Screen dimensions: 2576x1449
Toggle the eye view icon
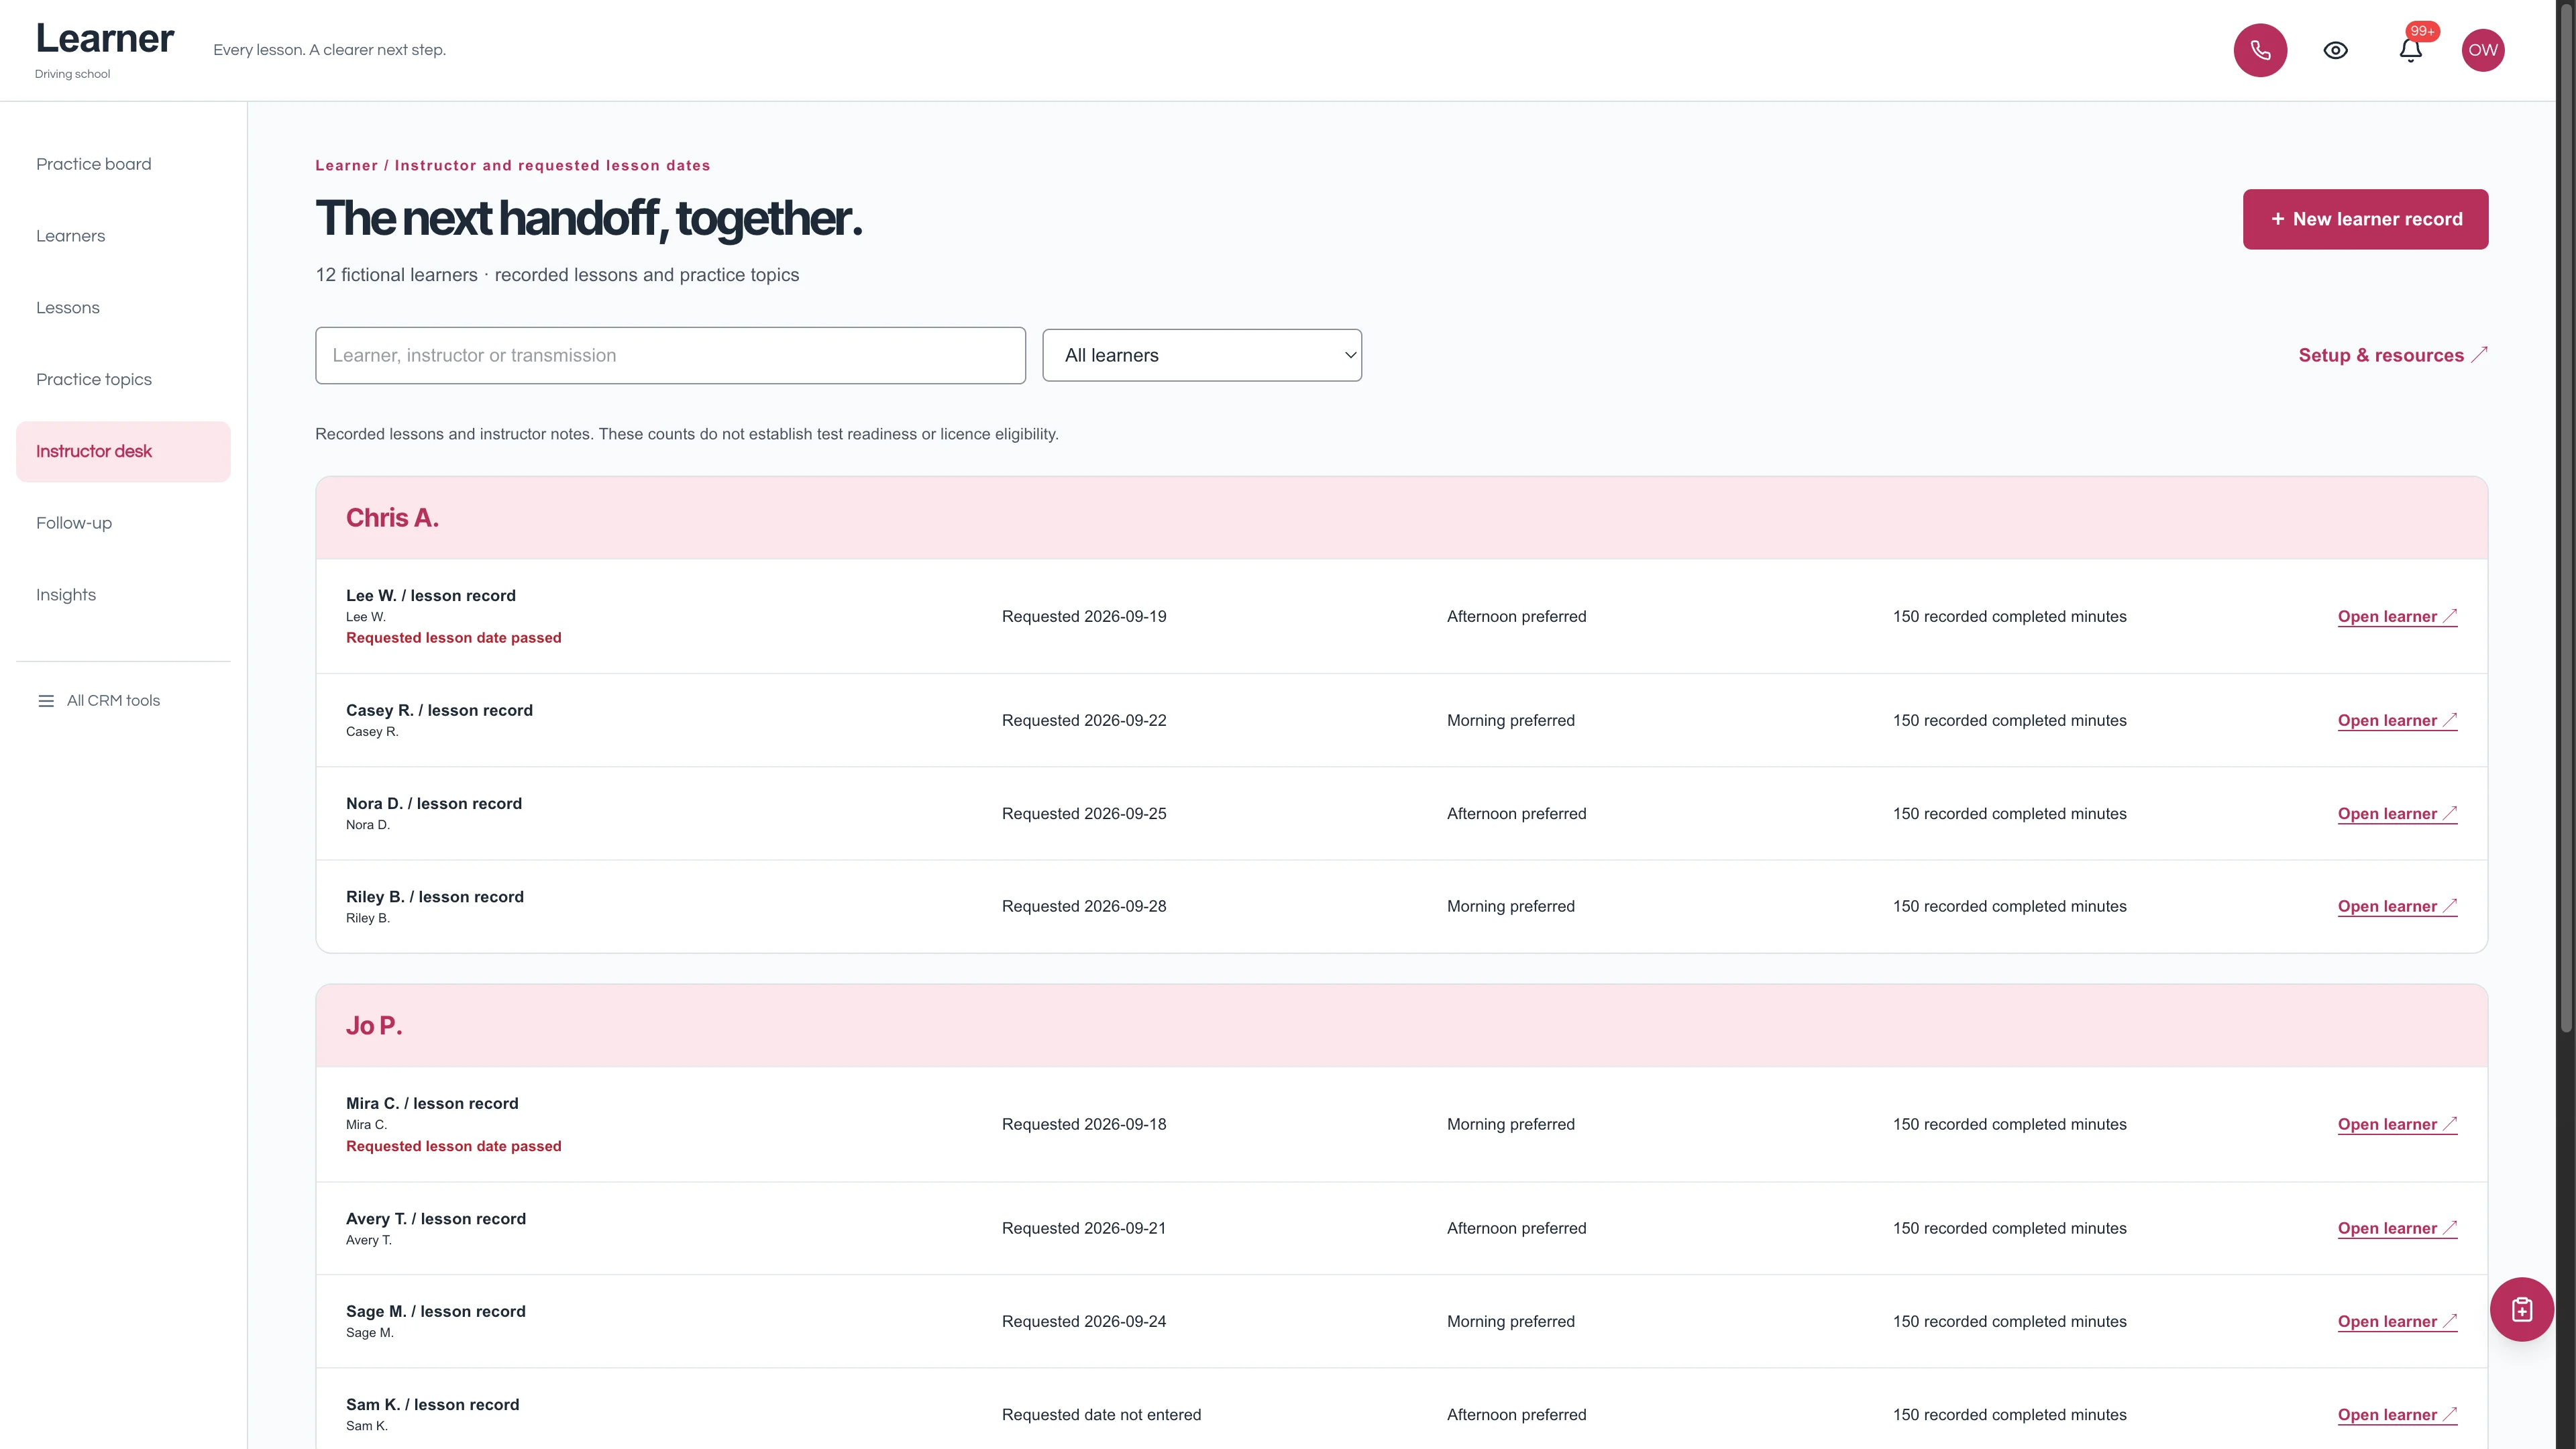tap(2335, 50)
